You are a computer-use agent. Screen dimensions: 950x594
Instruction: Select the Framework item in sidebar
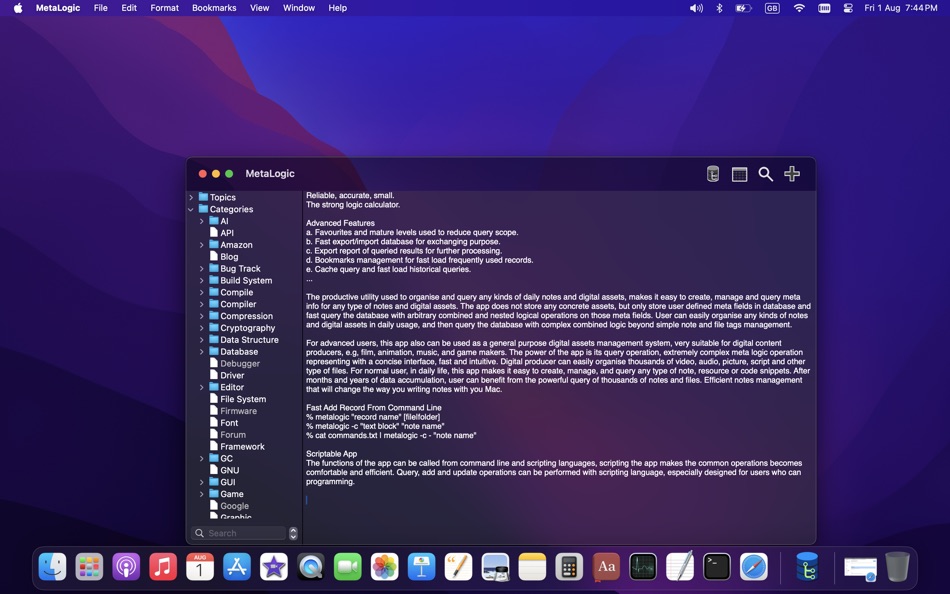click(x=237, y=447)
